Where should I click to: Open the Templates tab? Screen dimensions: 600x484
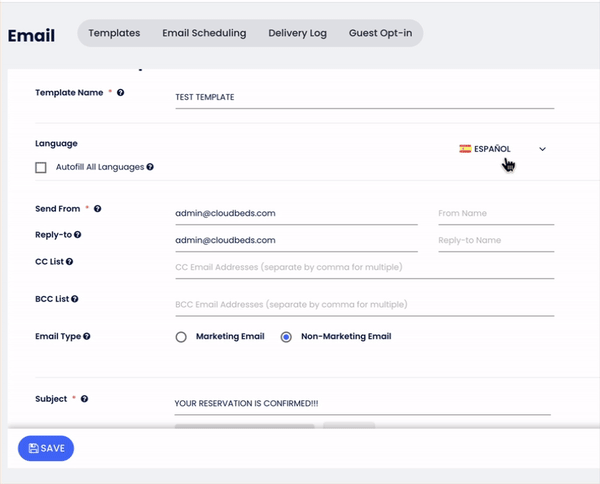114,33
